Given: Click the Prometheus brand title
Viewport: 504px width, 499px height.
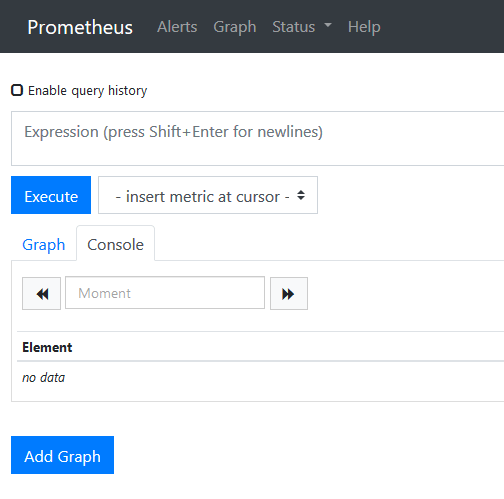Looking at the screenshot, I should (x=80, y=27).
